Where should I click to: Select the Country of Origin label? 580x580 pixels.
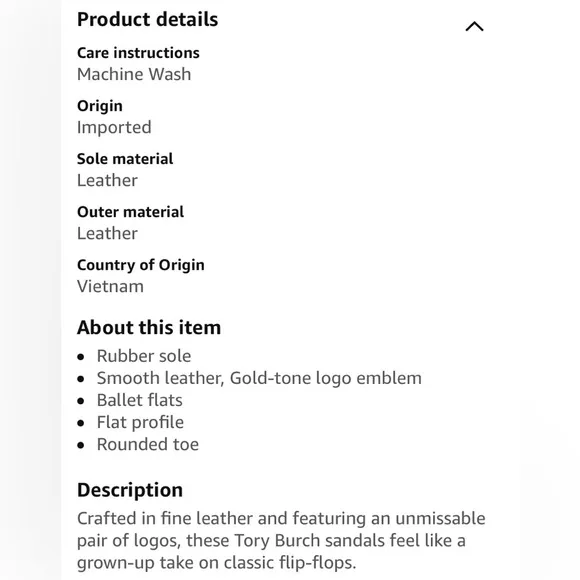coord(141,265)
